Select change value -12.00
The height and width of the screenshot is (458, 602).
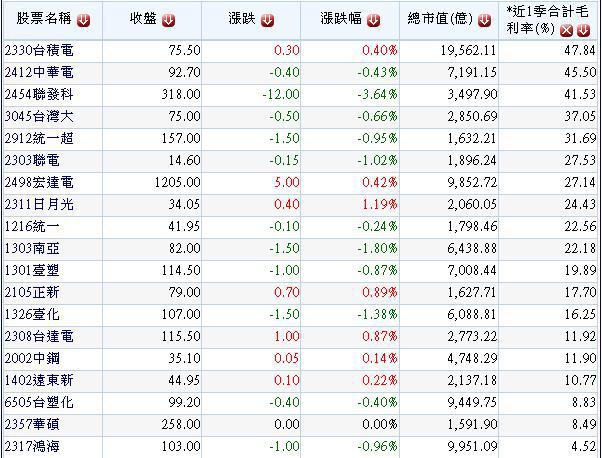click(281, 94)
